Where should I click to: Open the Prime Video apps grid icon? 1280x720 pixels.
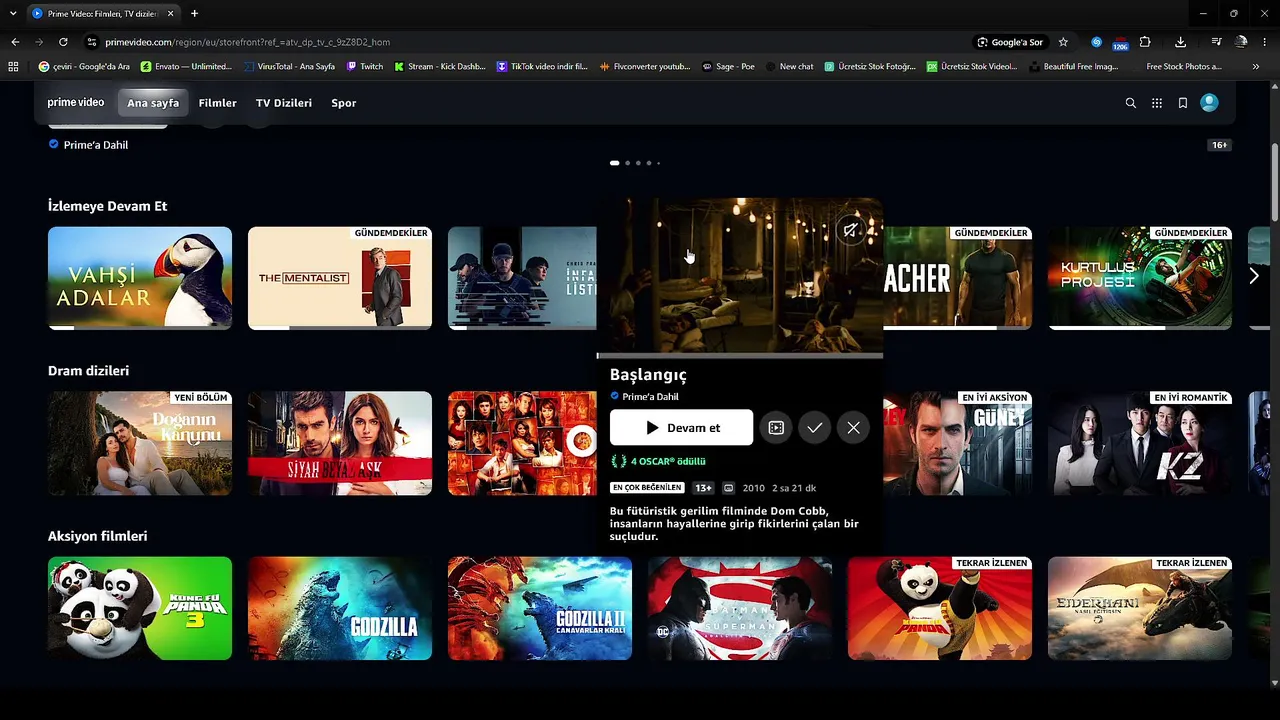click(1157, 103)
